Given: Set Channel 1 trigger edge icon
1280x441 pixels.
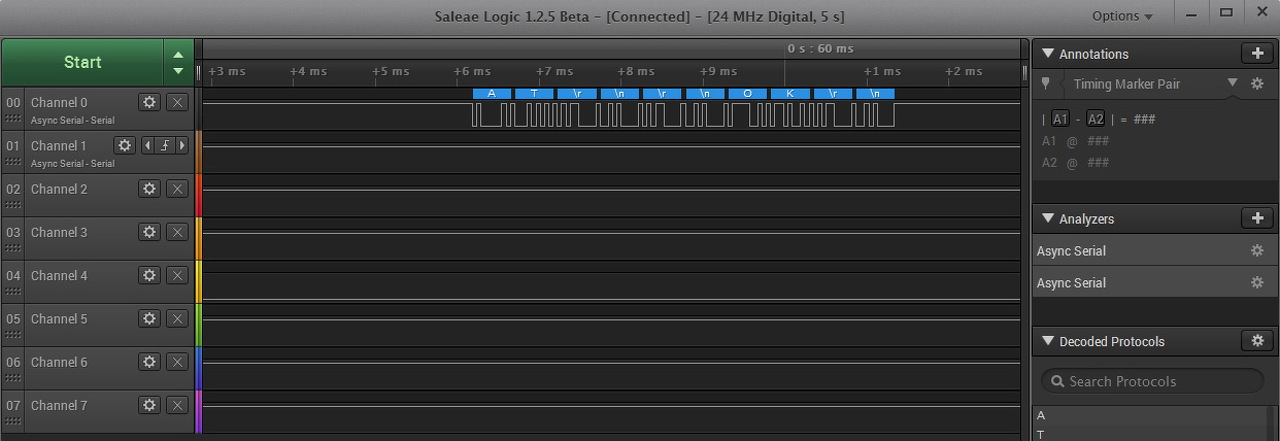Looking at the screenshot, I should click(x=165, y=145).
